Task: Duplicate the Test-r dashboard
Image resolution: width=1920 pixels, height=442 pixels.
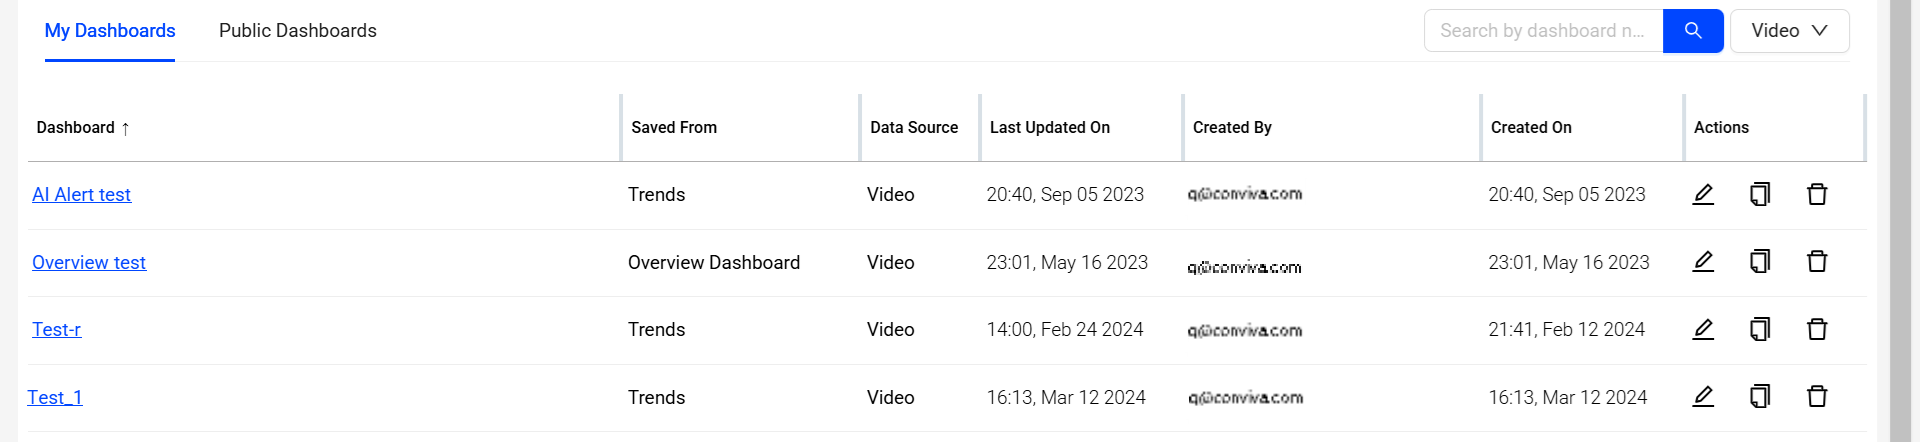Action: click(1760, 329)
